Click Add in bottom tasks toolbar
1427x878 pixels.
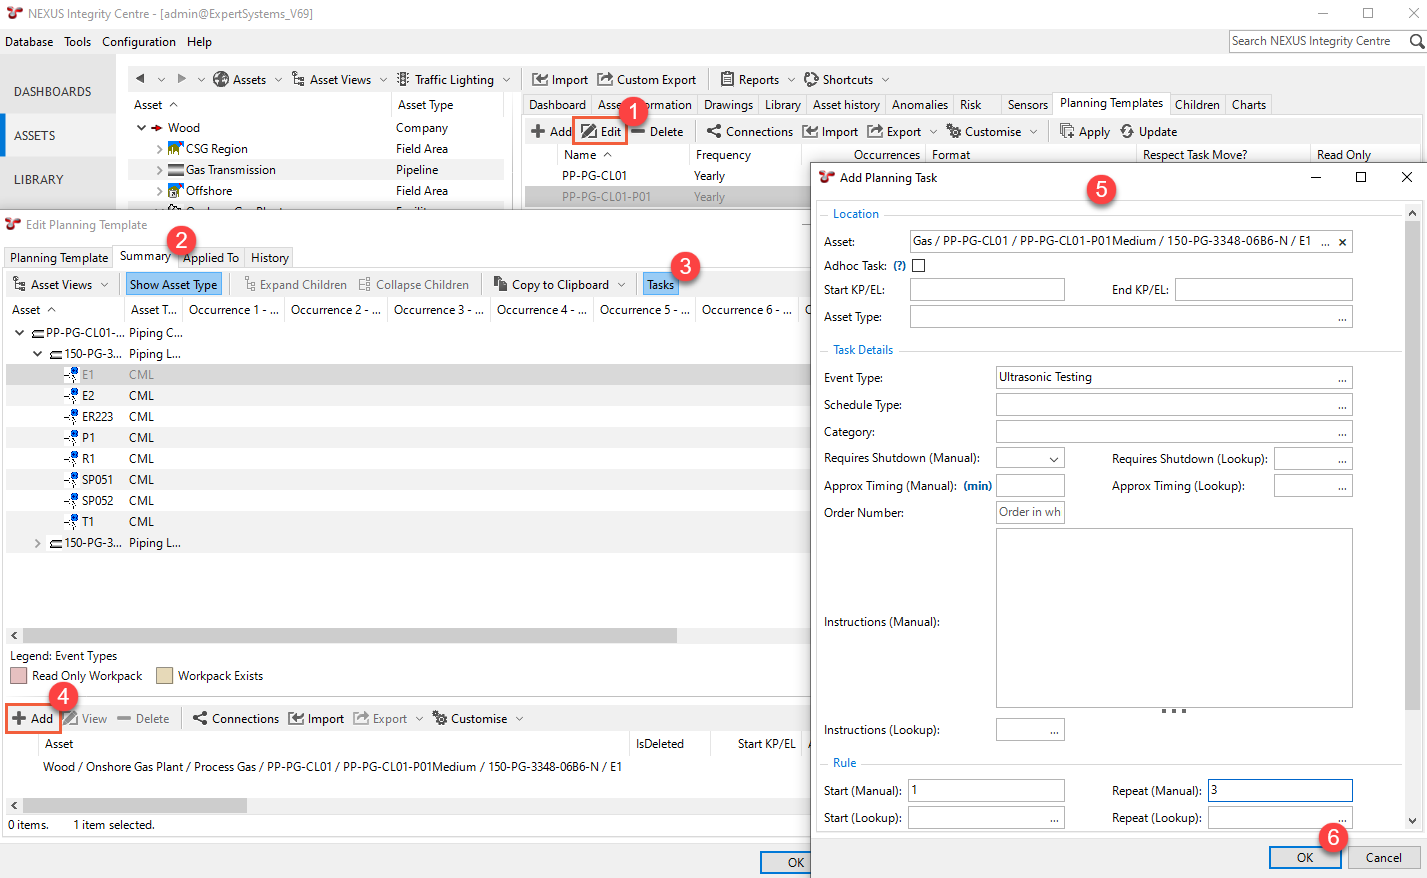(32, 718)
